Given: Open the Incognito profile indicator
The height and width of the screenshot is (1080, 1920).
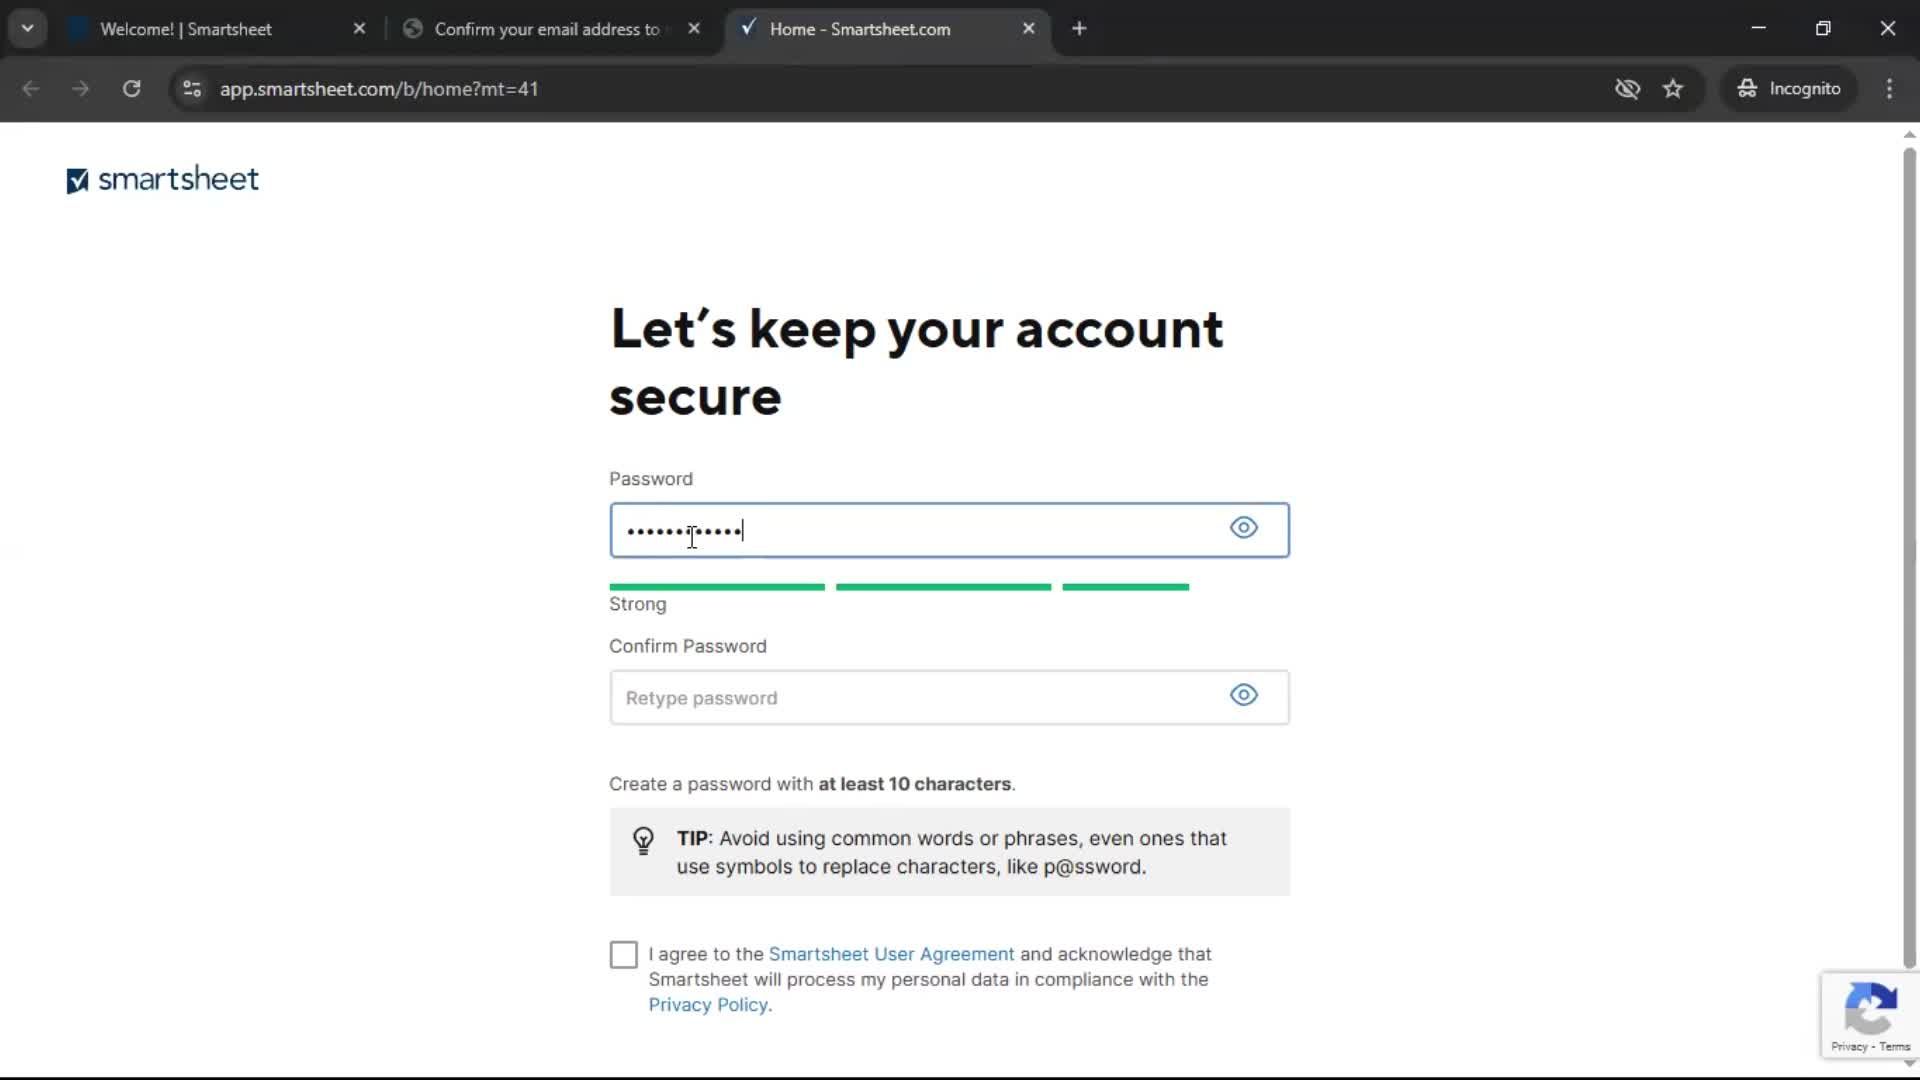Looking at the screenshot, I should pyautogui.click(x=1789, y=88).
